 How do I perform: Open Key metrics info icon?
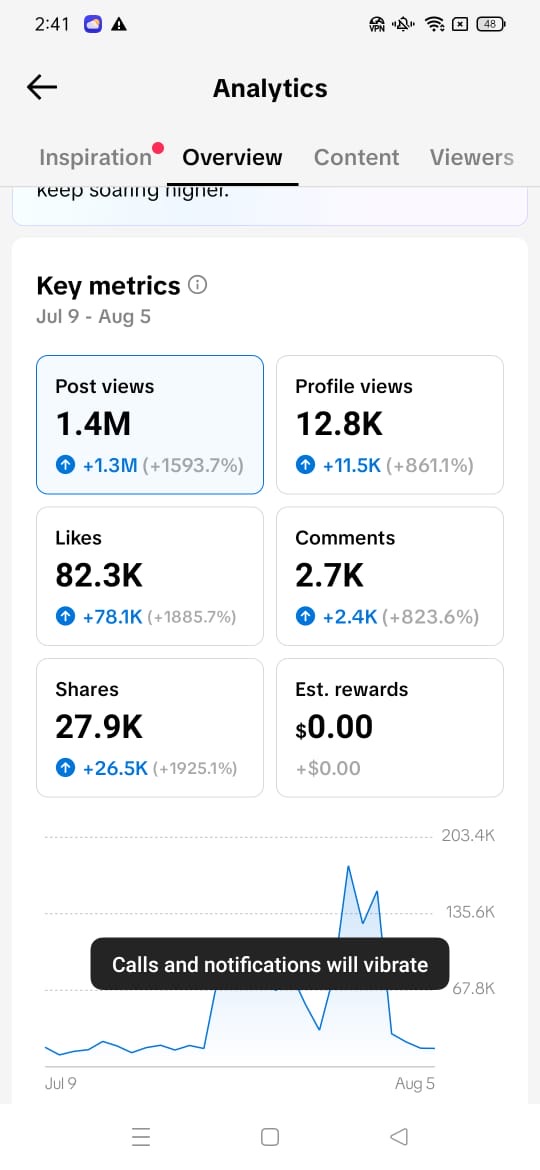point(198,285)
